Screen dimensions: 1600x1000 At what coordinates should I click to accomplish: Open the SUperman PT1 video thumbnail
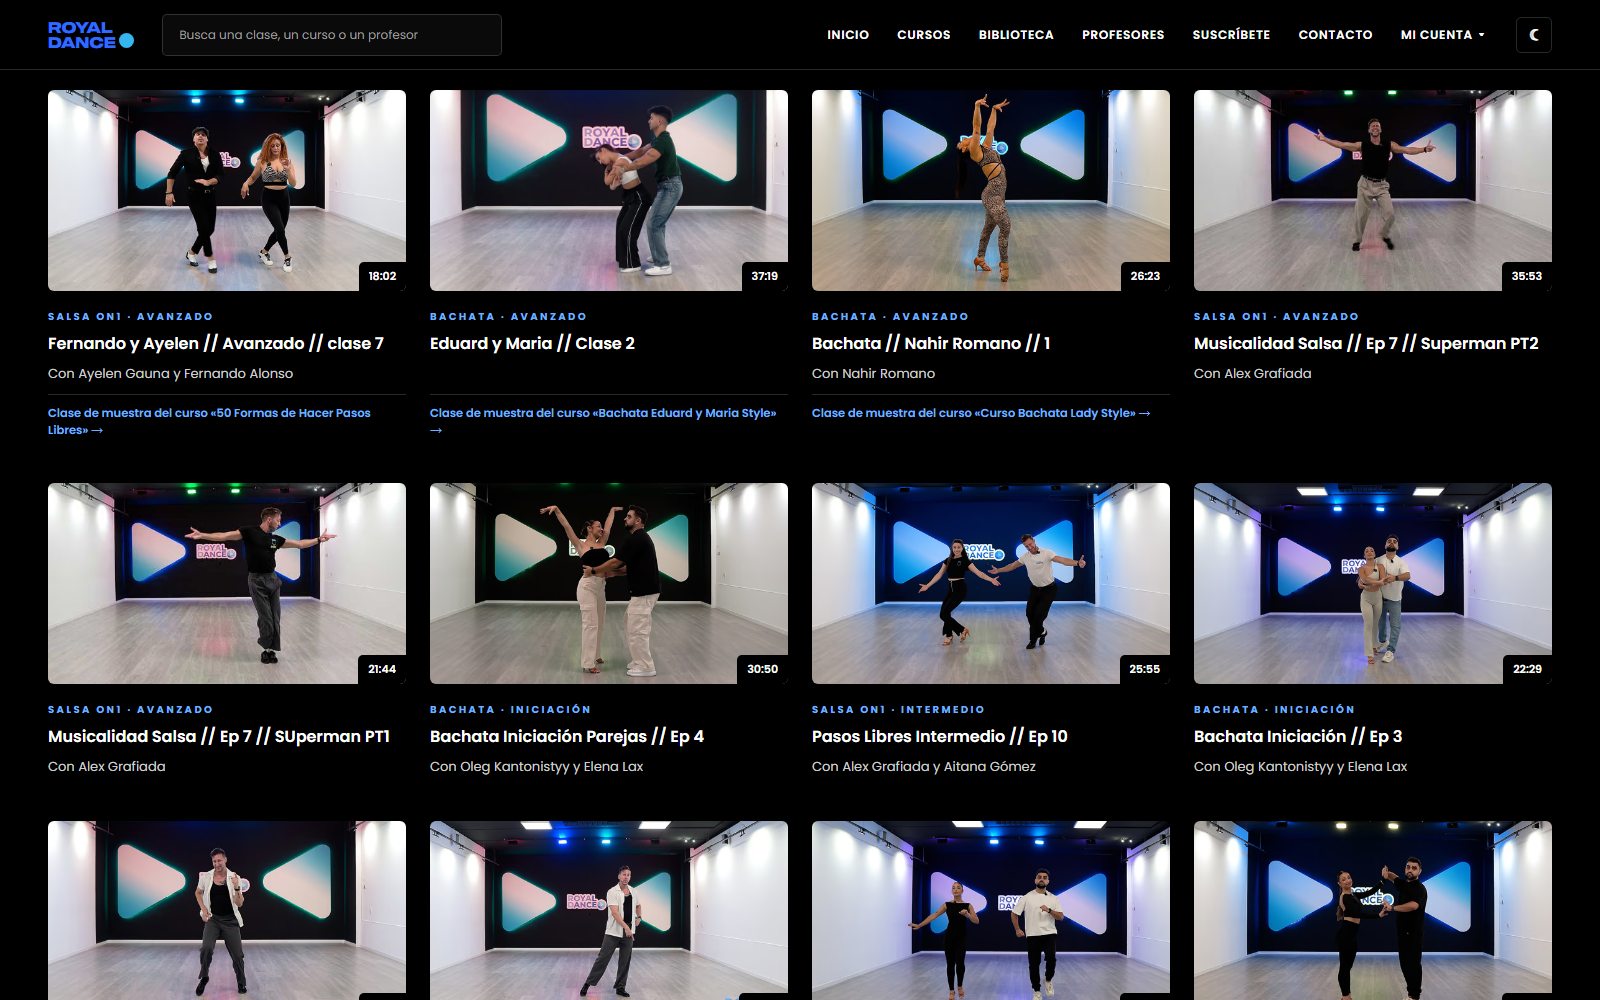point(227,583)
